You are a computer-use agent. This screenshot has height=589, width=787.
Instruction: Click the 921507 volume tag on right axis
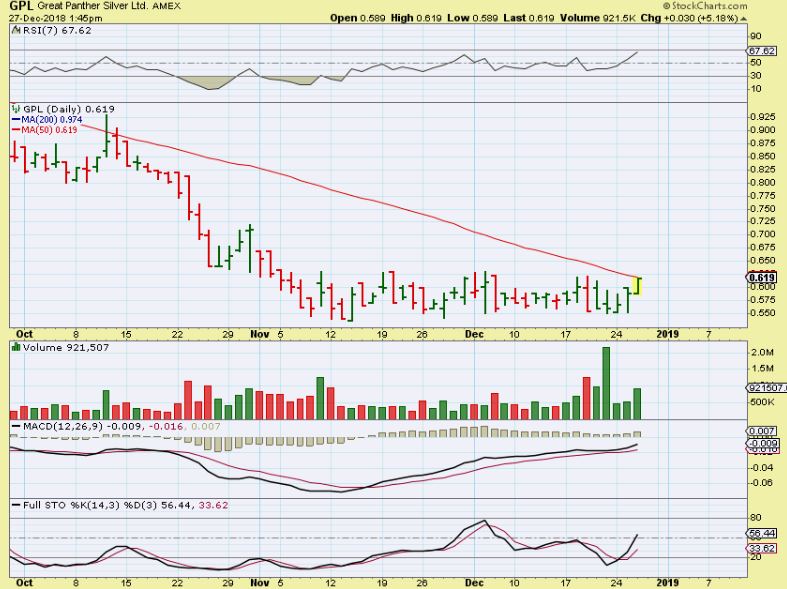point(766,388)
